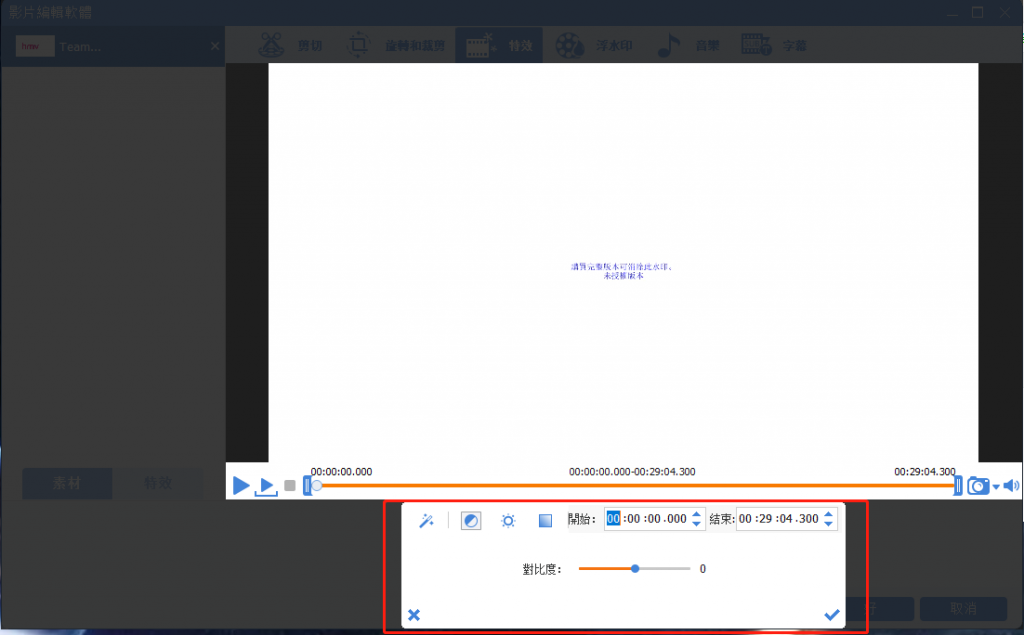The image size is (1024, 635).
Task: Select the brightness sun icon
Action: tap(508, 521)
